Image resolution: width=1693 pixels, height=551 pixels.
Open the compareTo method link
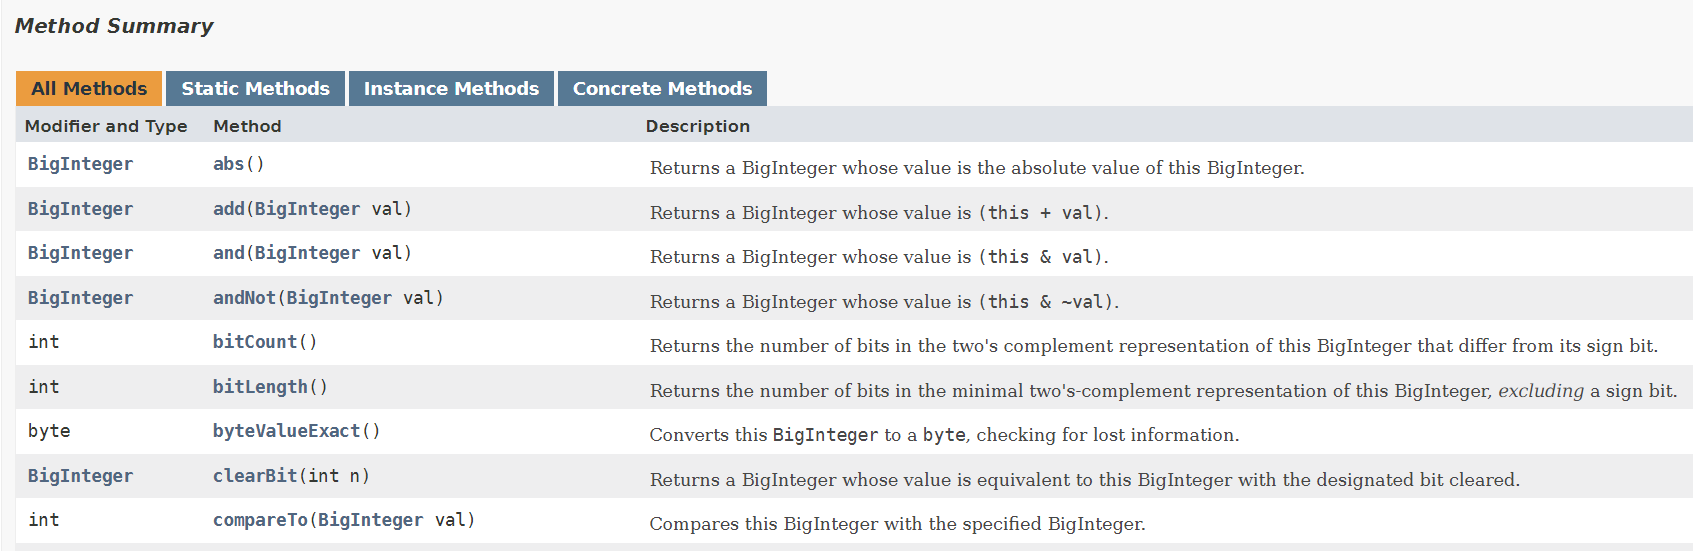tap(260, 520)
